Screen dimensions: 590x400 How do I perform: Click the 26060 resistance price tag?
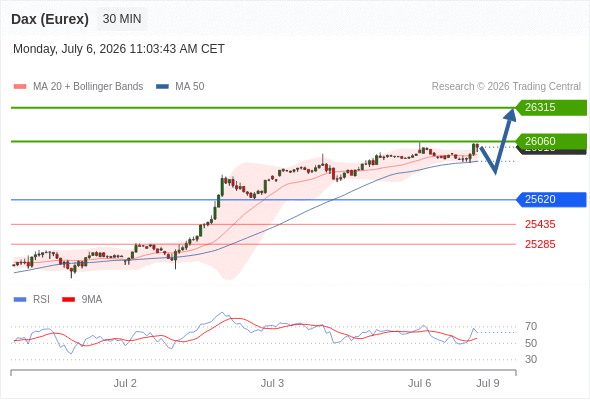[550, 141]
